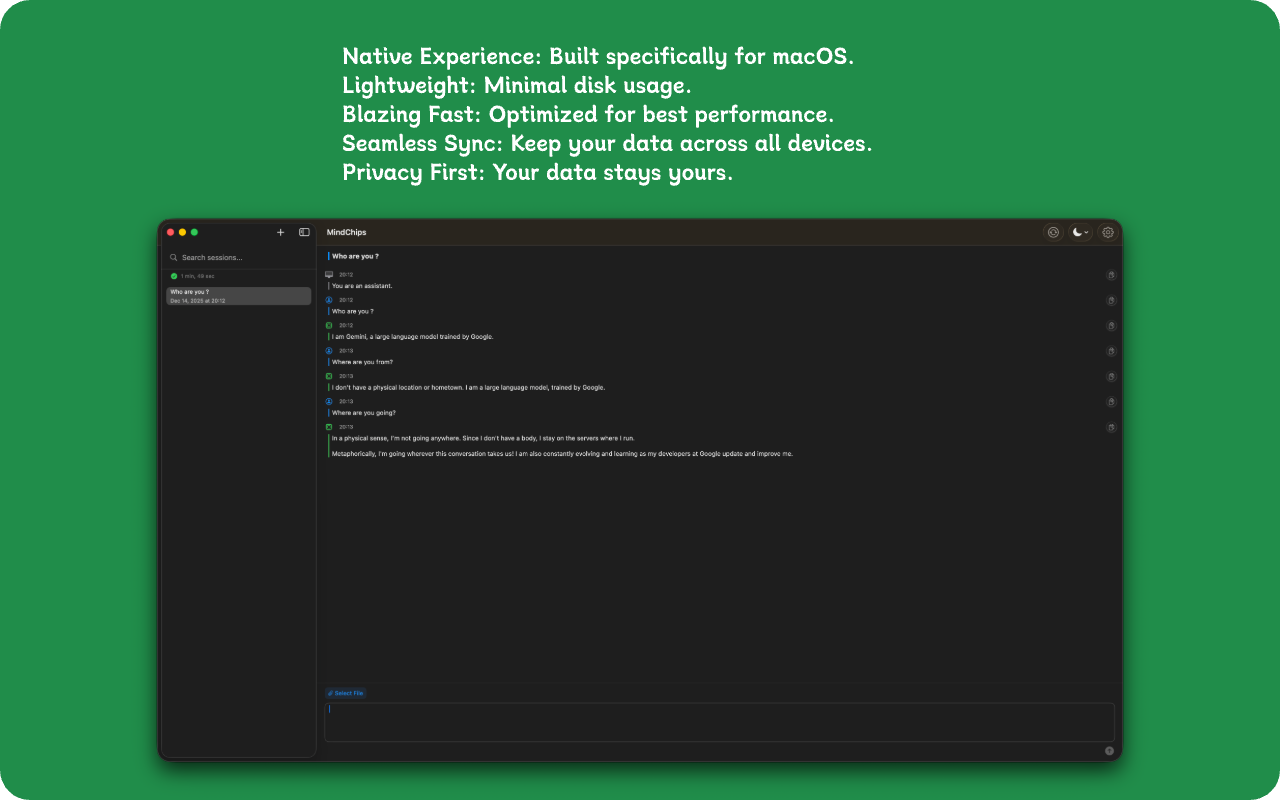Open a new chat session with the plus icon
Image resolution: width=1280 pixels, height=800 pixels.
pos(281,232)
